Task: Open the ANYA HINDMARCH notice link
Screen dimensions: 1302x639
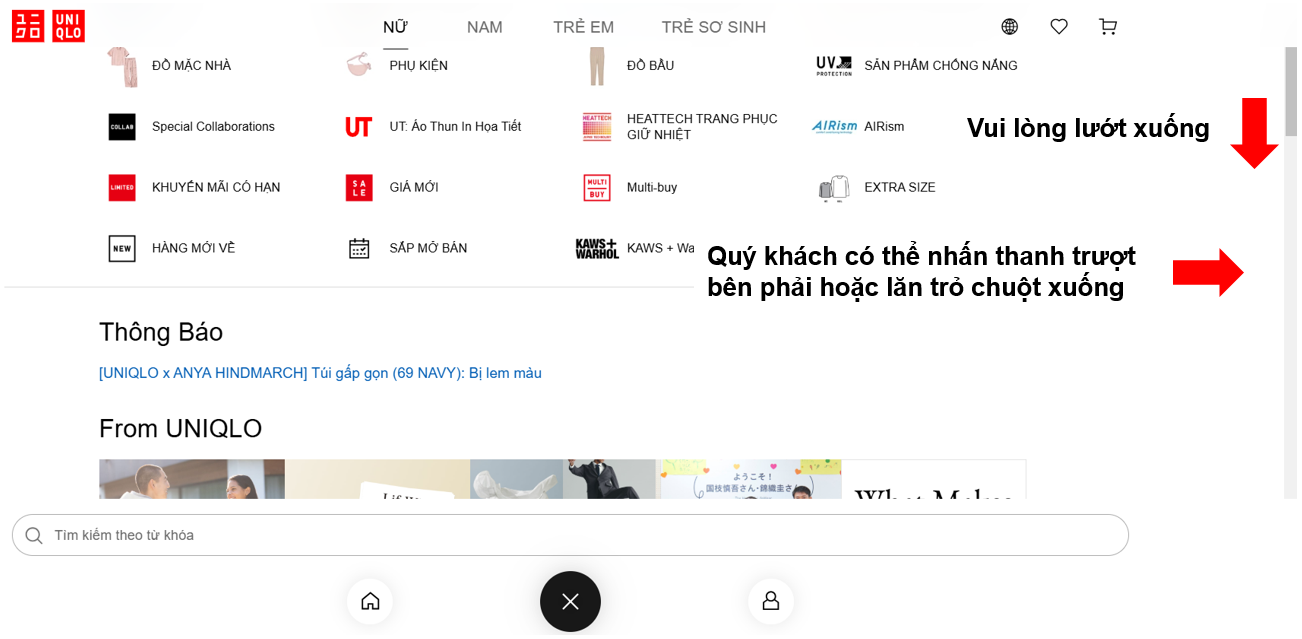Action: [x=320, y=373]
